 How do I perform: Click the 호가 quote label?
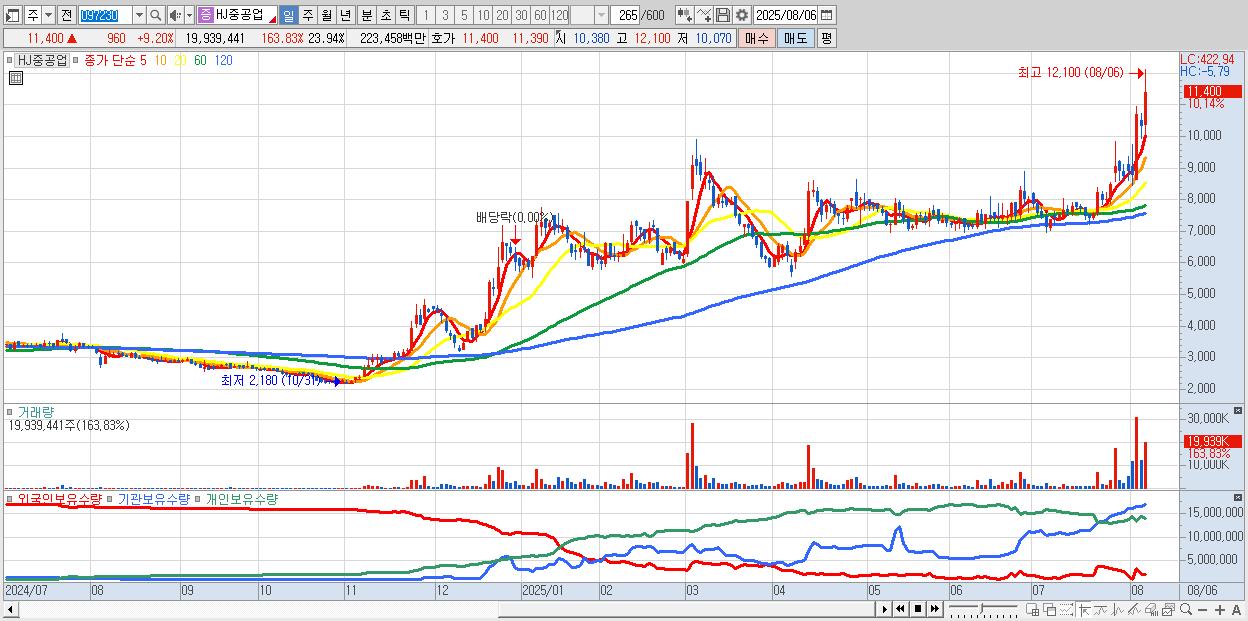pyautogui.click(x=442, y=38)
